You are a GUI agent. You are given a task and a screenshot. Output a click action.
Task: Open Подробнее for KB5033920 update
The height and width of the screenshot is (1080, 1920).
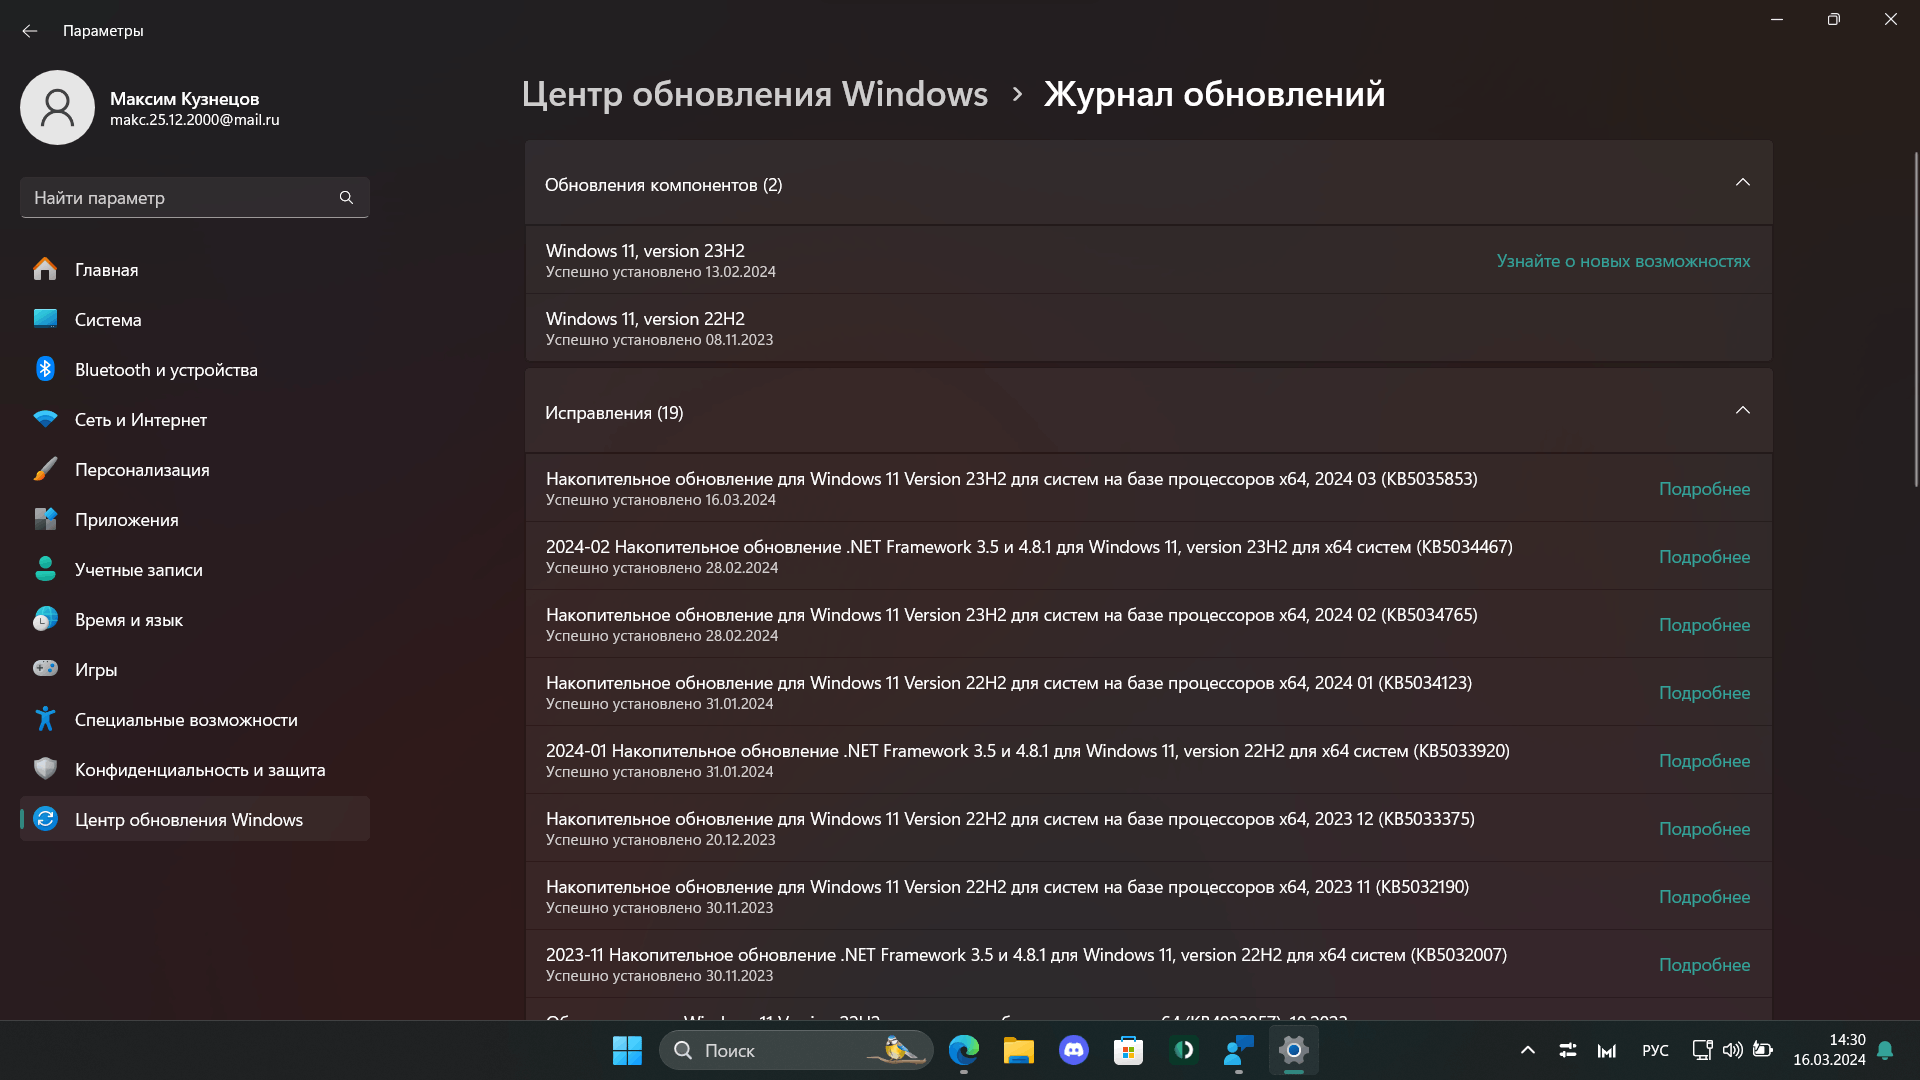tap(1704, 761)
